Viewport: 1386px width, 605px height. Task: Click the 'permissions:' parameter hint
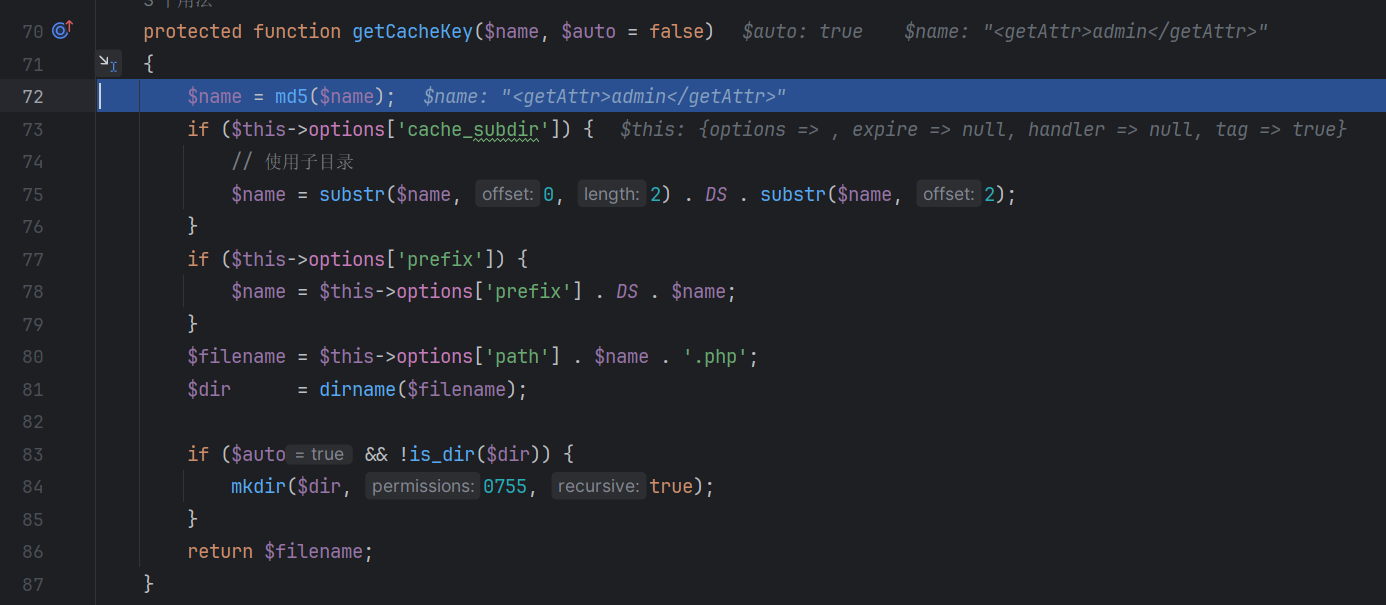(422, 486)
